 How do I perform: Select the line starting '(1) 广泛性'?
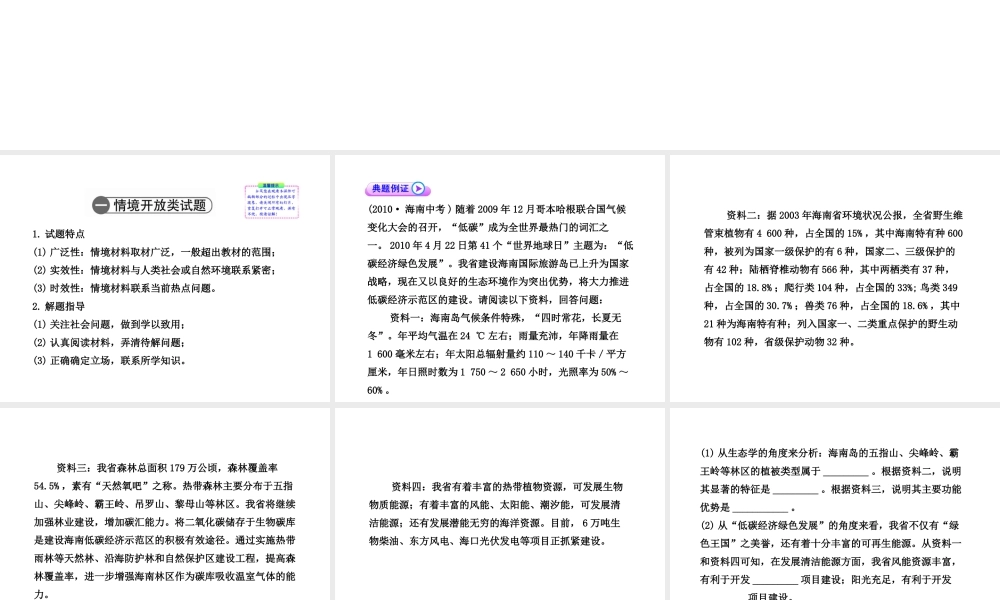[x=155, y=252]
